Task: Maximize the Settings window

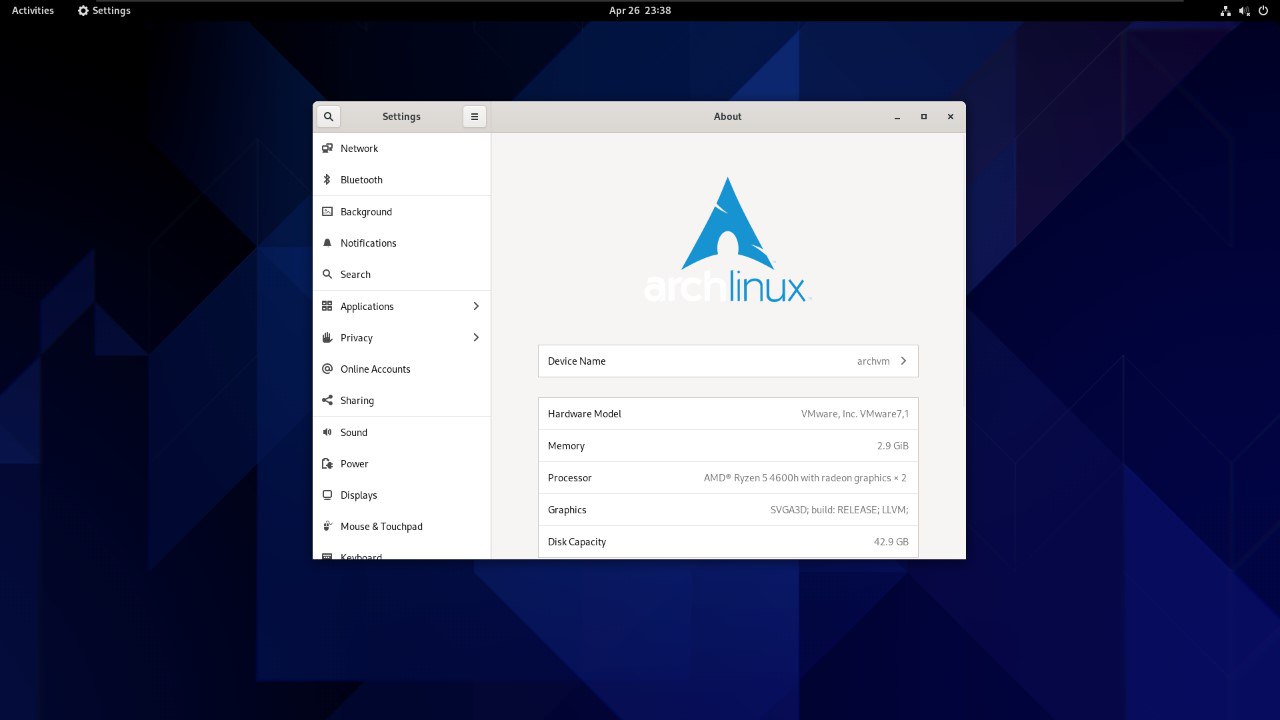Action: (x=924, y=116)
